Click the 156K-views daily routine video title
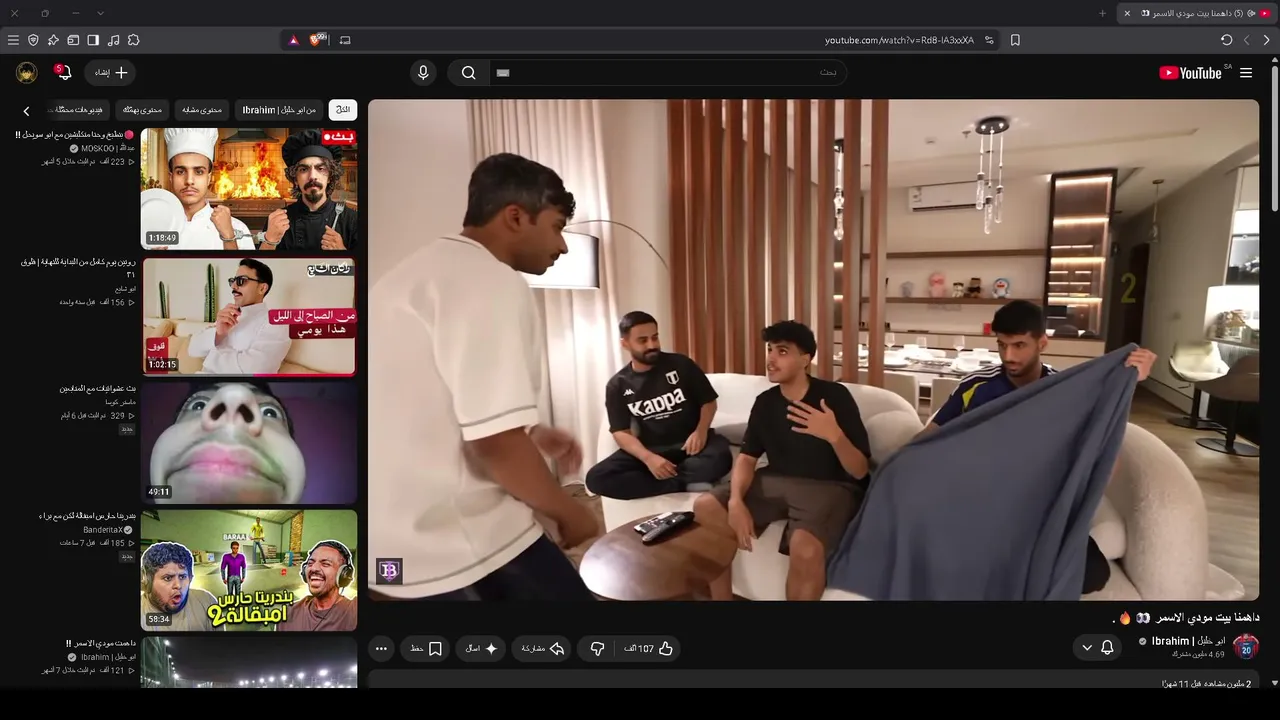The image size is (1280, 720). click(x=77, y=267)
